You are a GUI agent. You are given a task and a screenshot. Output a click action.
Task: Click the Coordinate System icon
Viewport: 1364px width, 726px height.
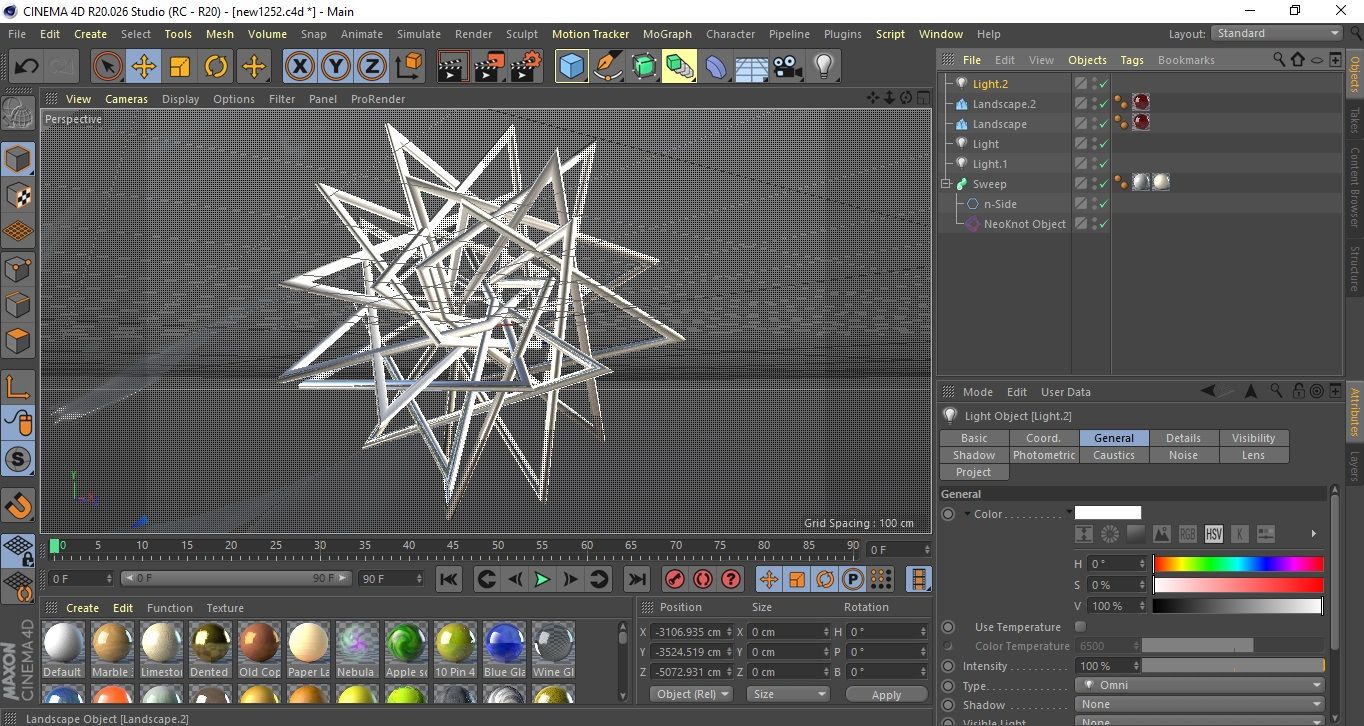(408, 67)
